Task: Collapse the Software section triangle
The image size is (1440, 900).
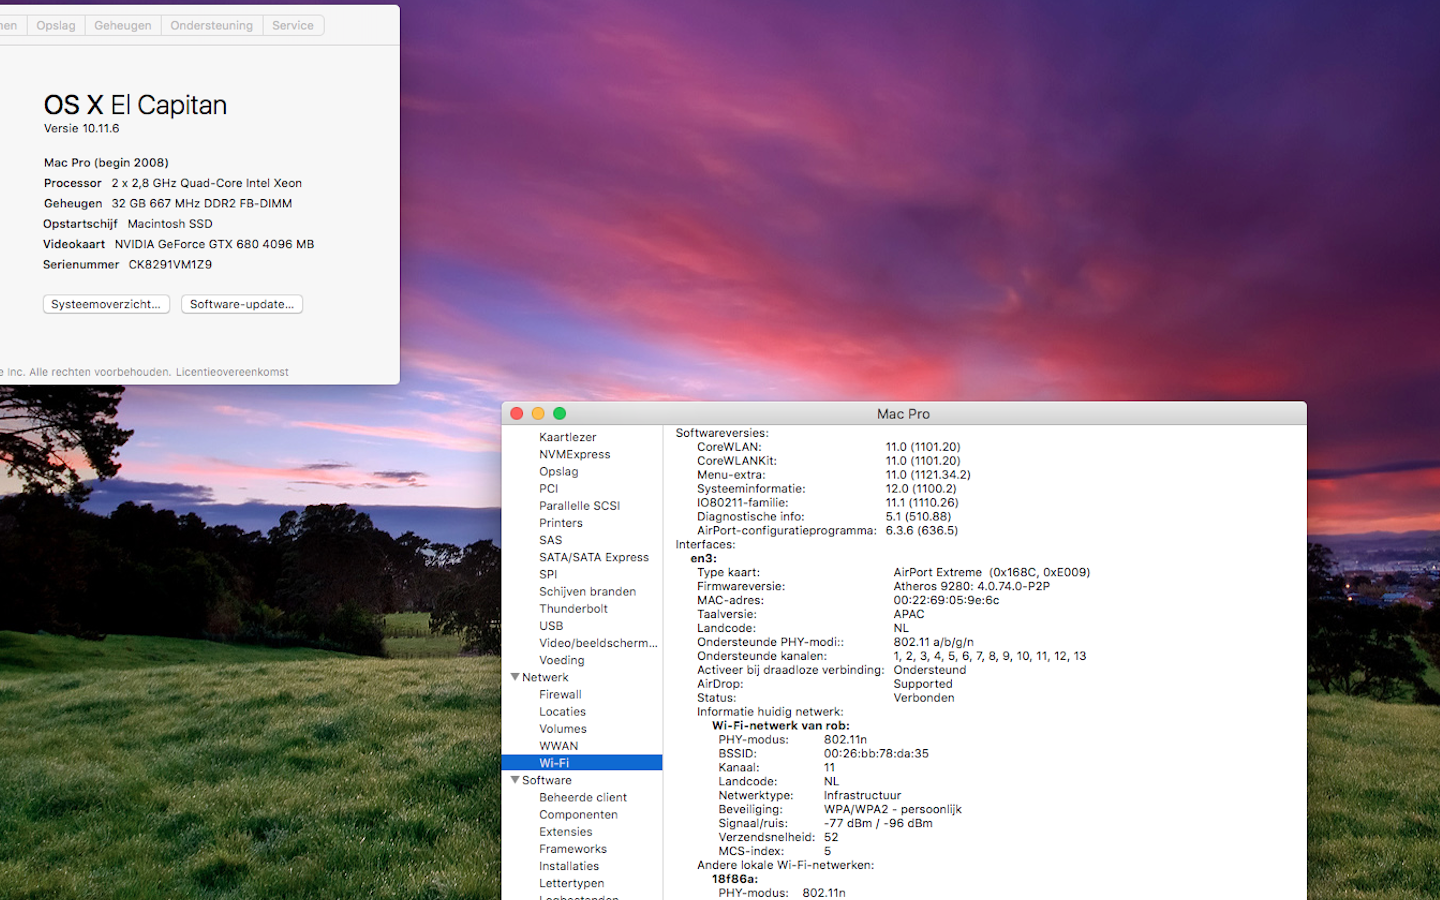Action: (515, 780)
